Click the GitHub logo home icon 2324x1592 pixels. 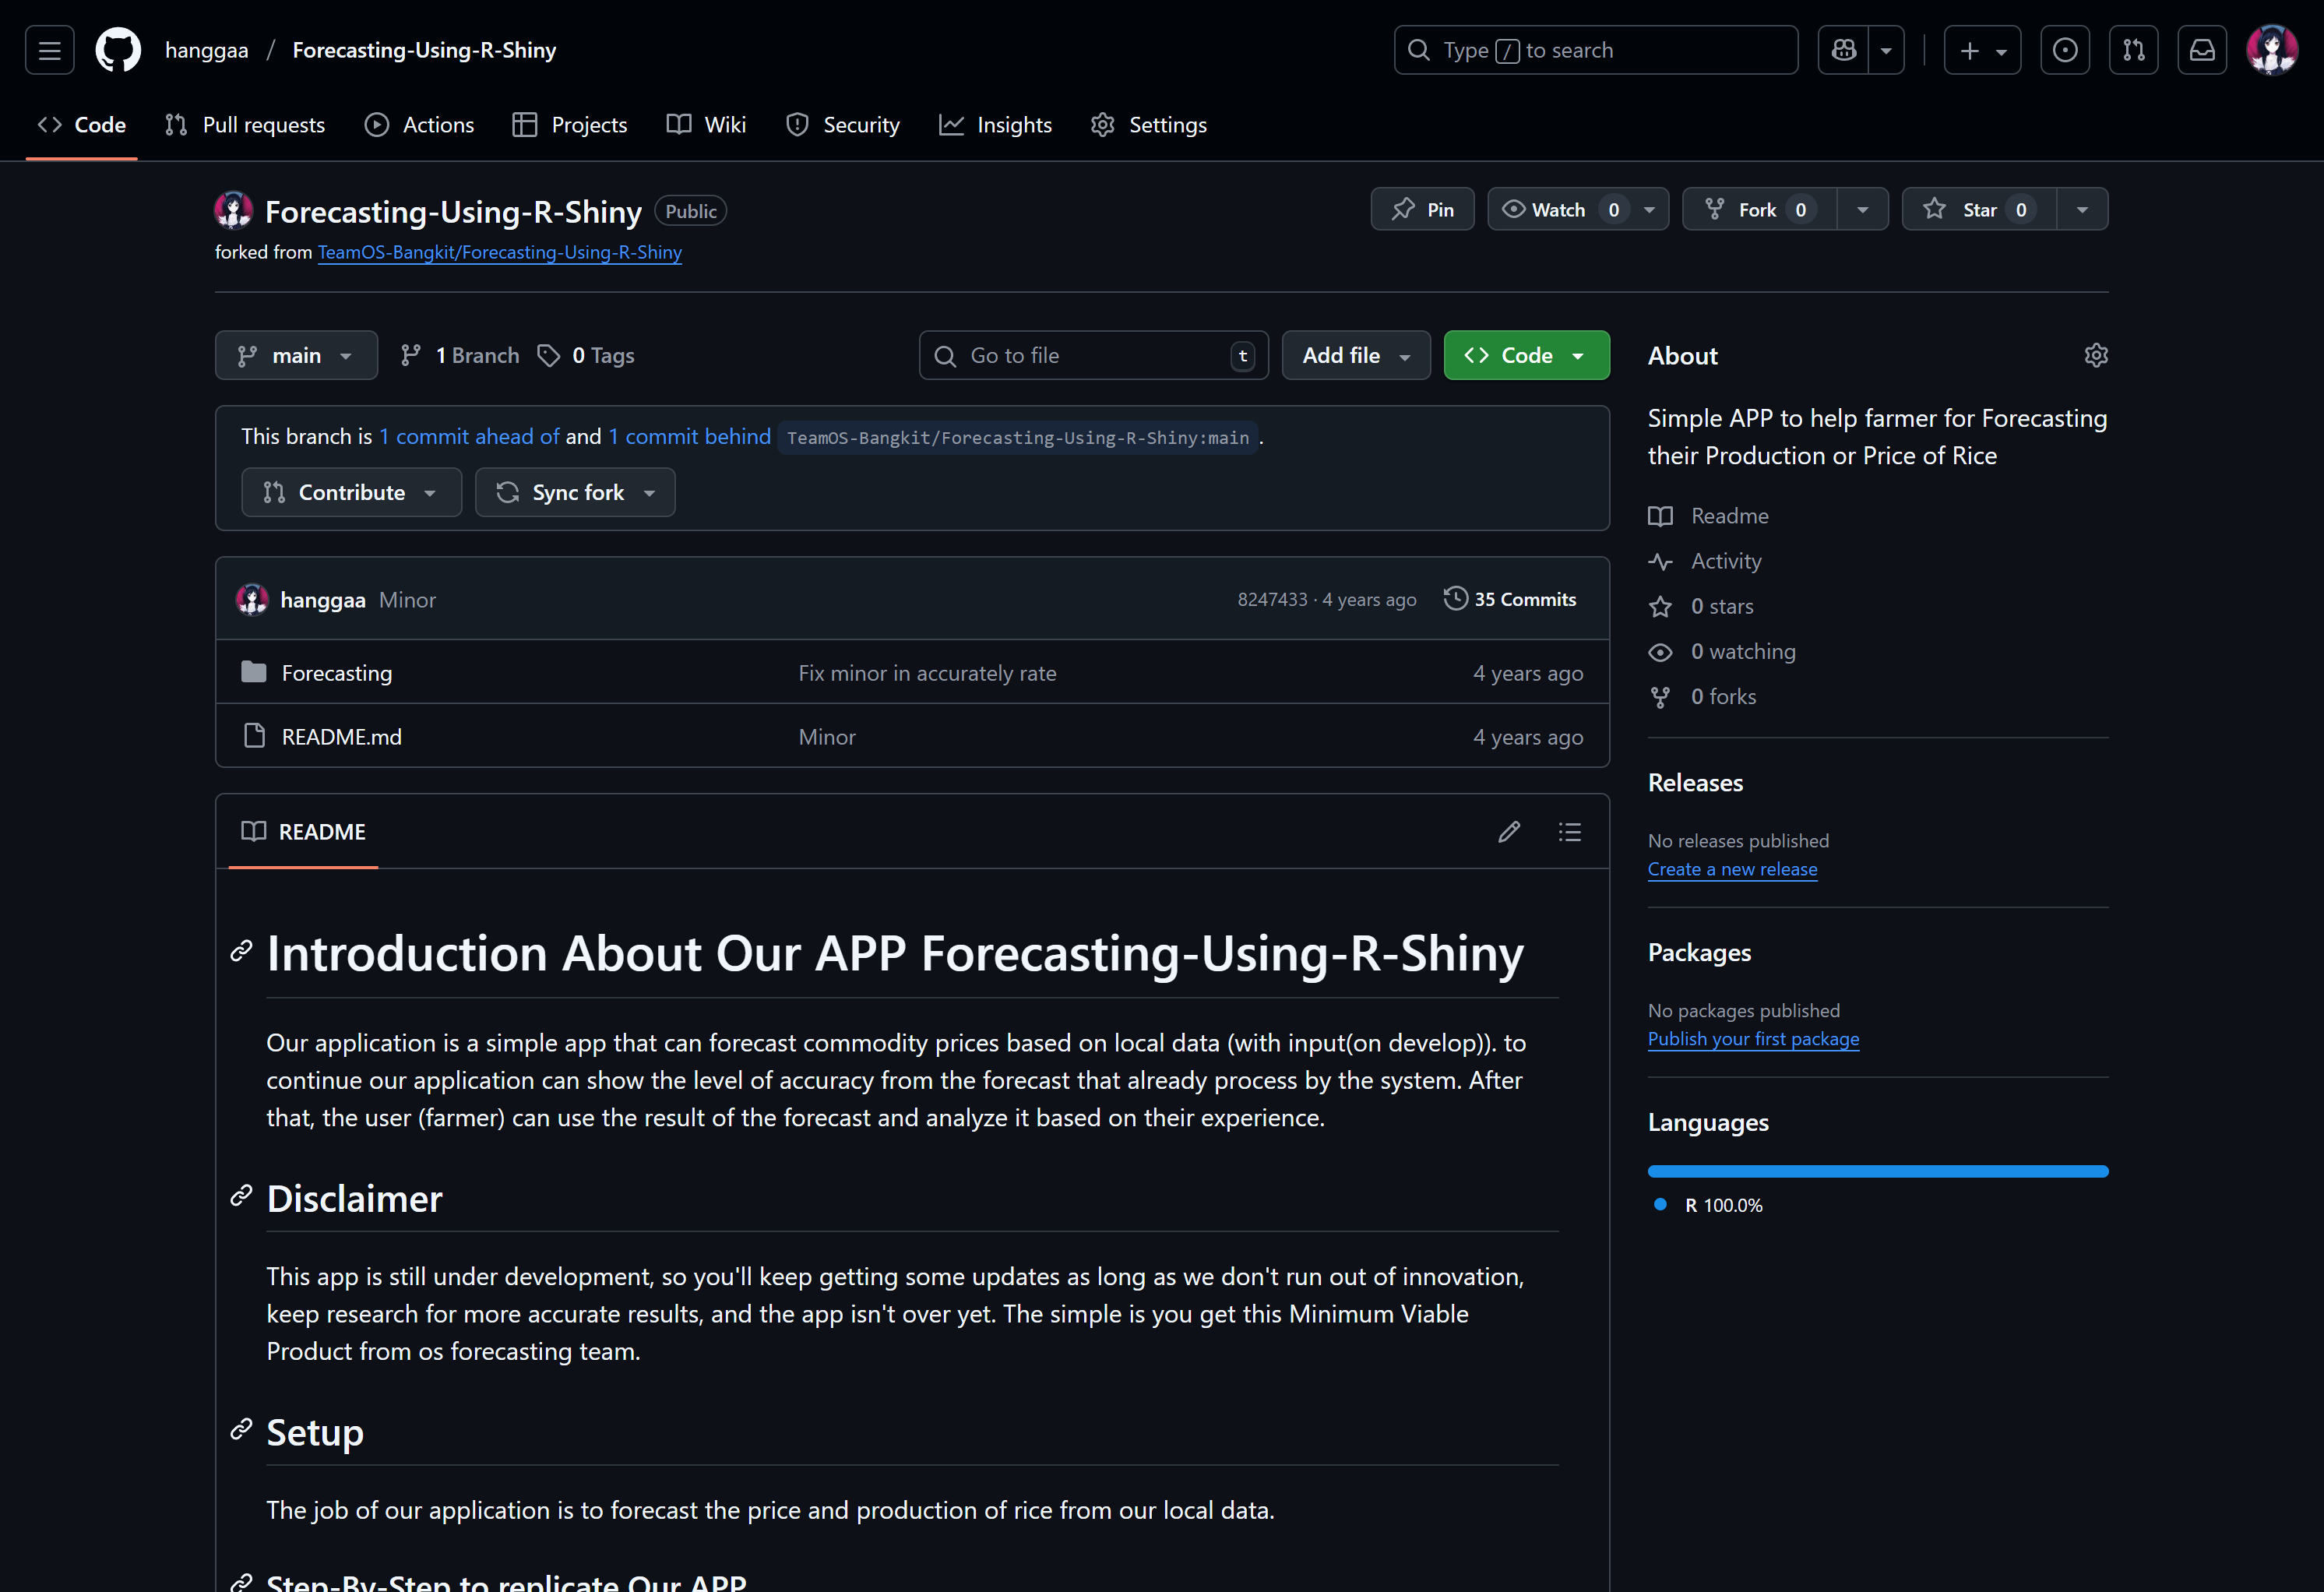(118, 50)
